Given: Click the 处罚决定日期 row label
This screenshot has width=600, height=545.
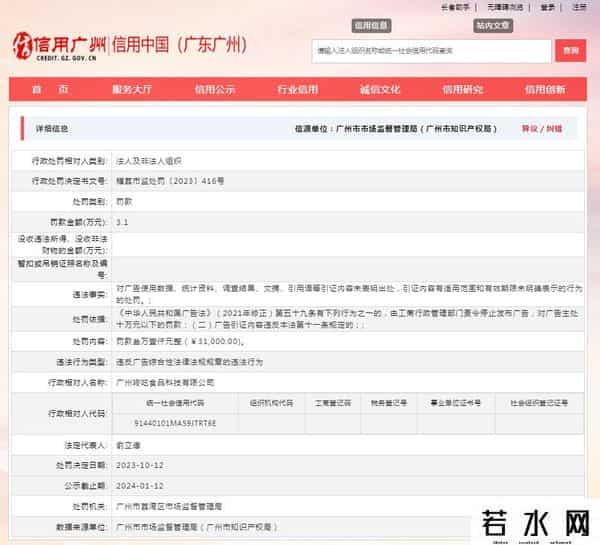Looking at the screenshot, I should 81,465.
